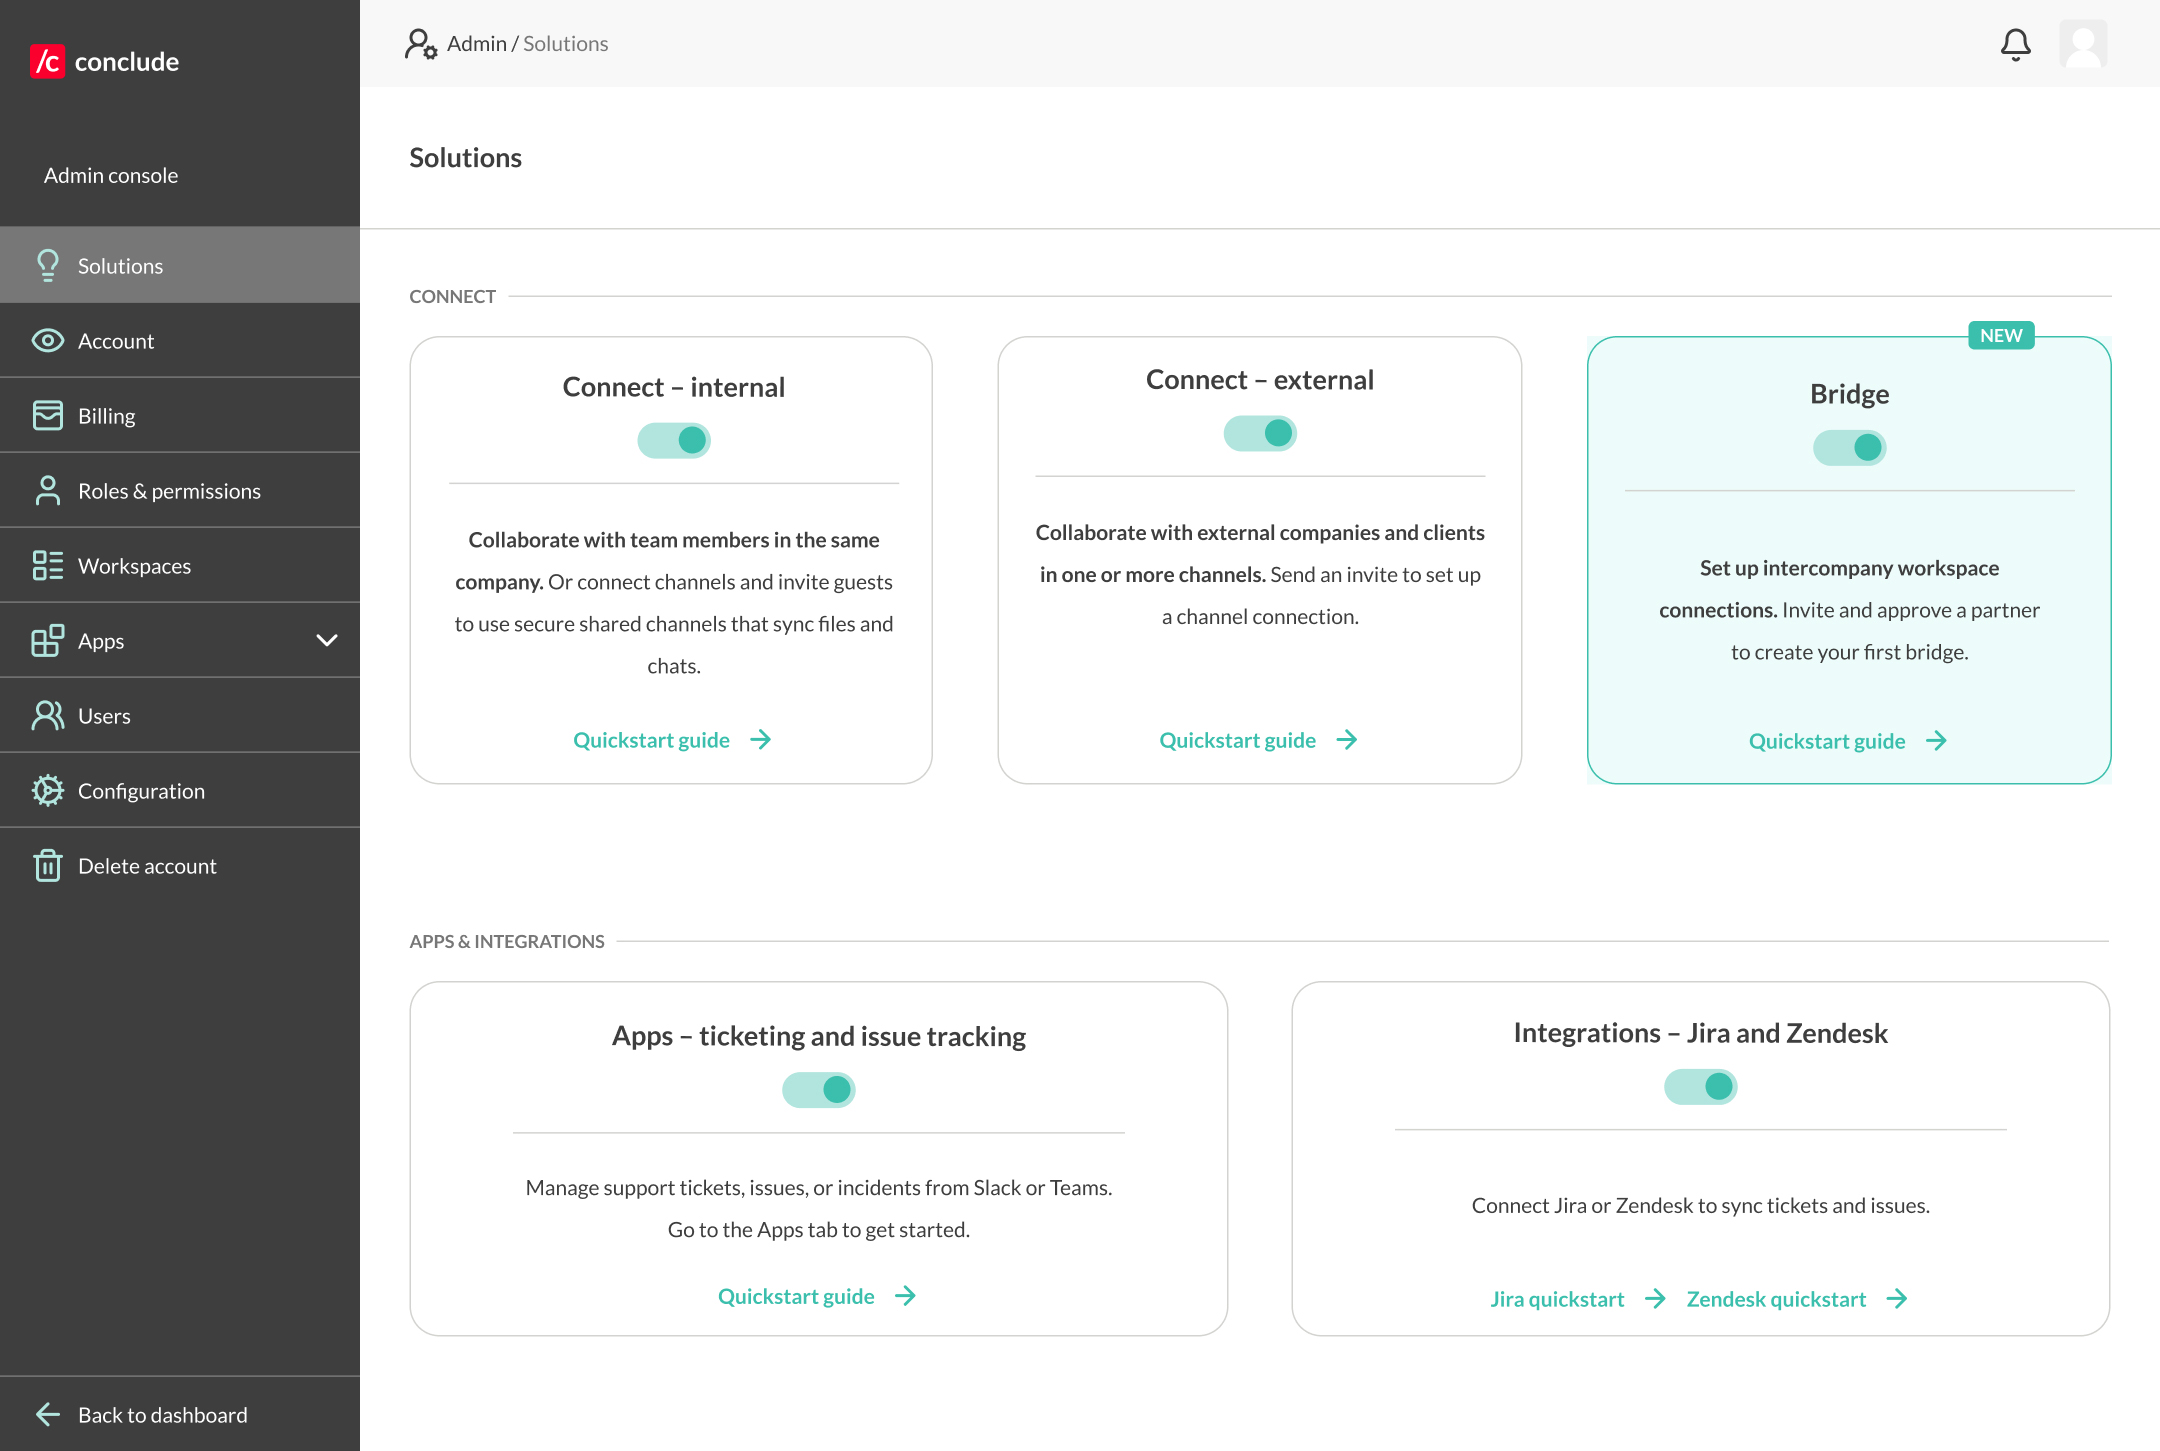The height and width of the screenshot is (1451, 2160).
Task: Click the Workspaces list icon
Action: point(47,565)
